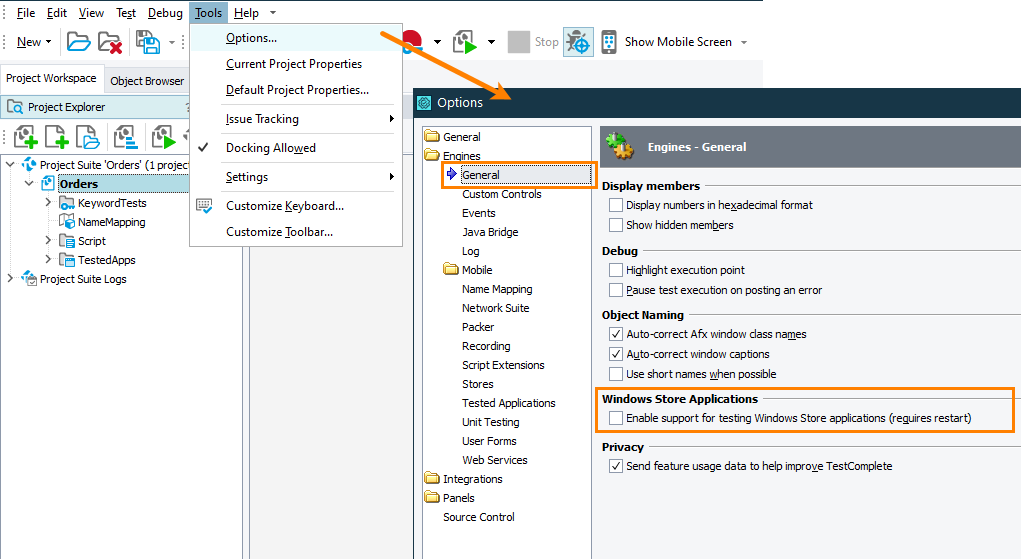Select Name Mapping options page
This screenshot has width=1021, height=559.
(x=497, y=289)
